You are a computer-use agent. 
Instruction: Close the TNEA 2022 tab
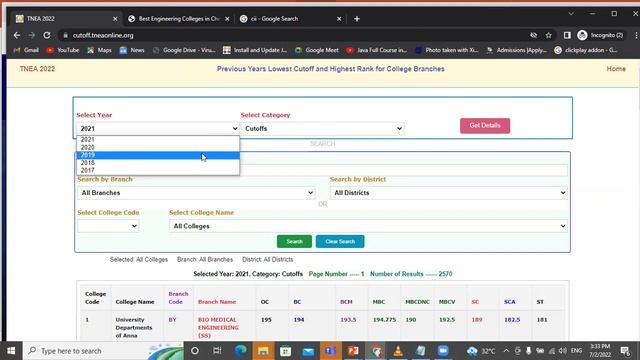coord(115,19)
